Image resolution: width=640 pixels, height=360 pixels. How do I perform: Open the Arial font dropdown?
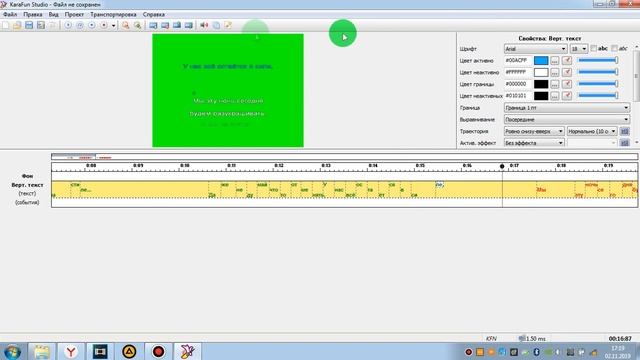click(x=536, y=49)
